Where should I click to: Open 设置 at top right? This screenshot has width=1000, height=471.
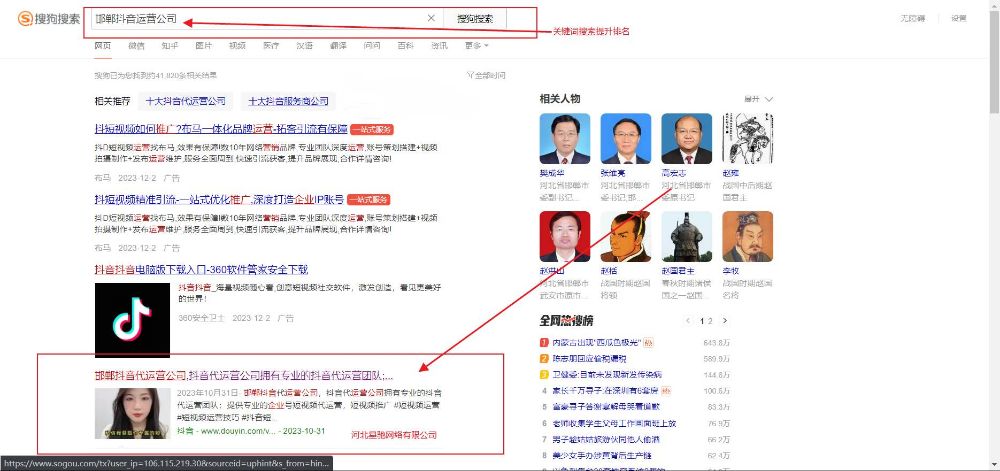pos(959,18)
